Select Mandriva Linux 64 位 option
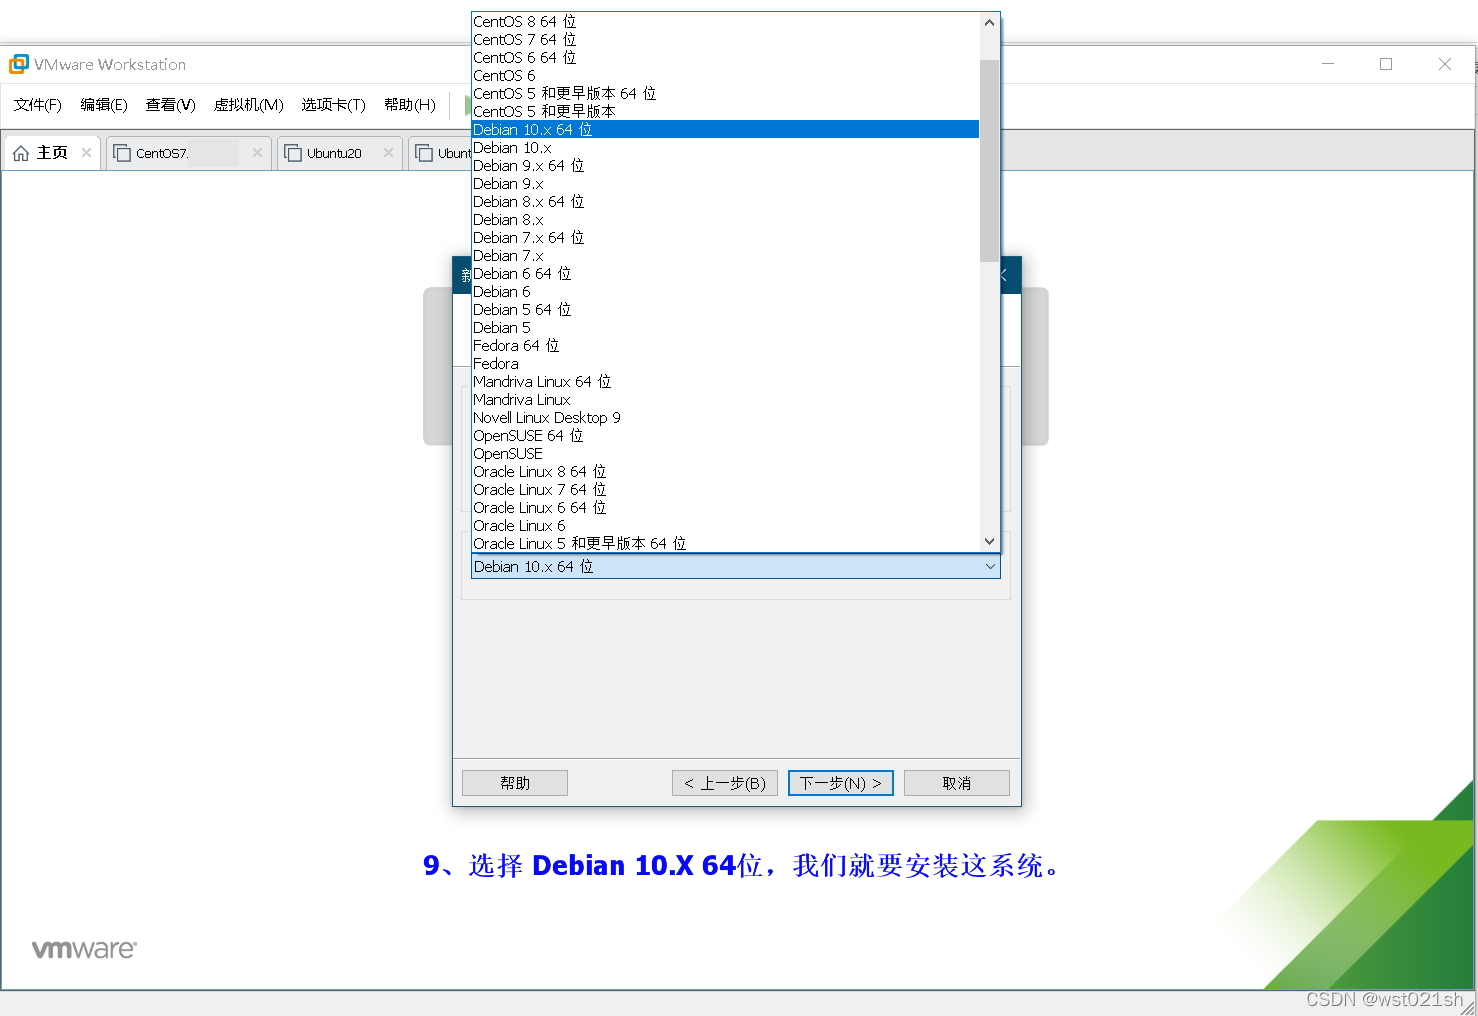 (725, 382)
